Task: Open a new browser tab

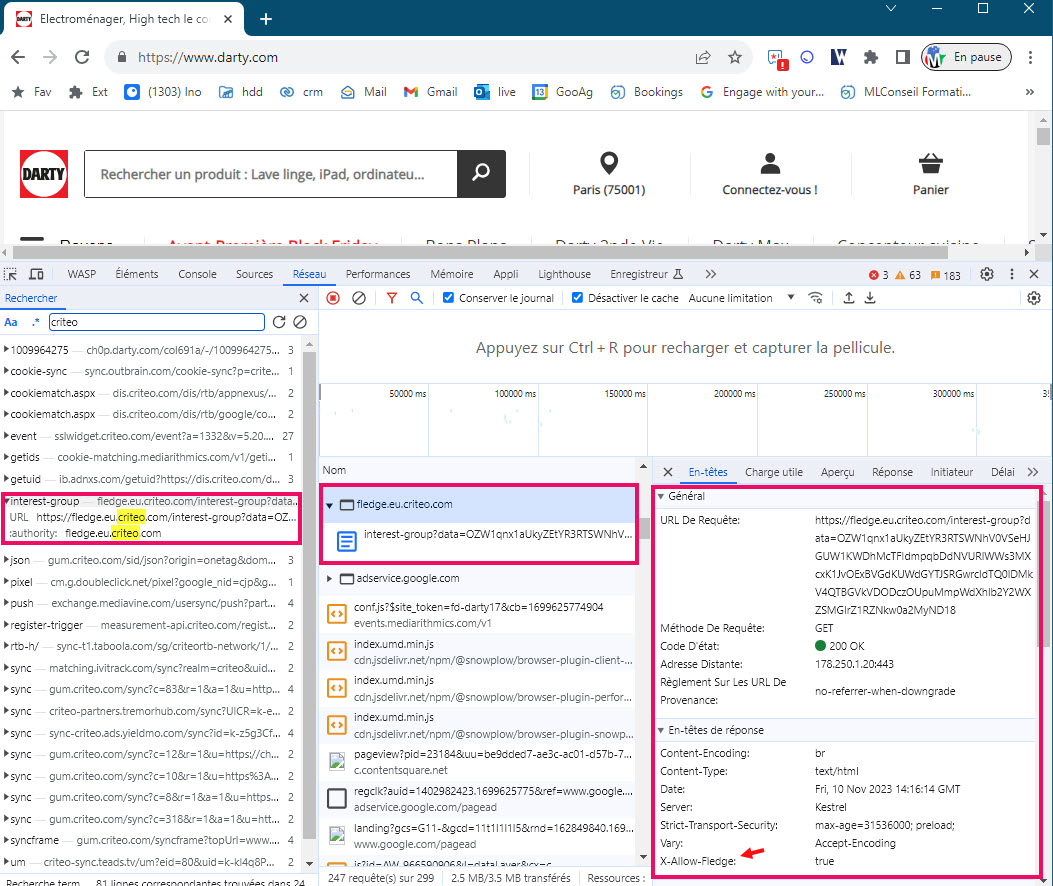Action: point(266,19)
